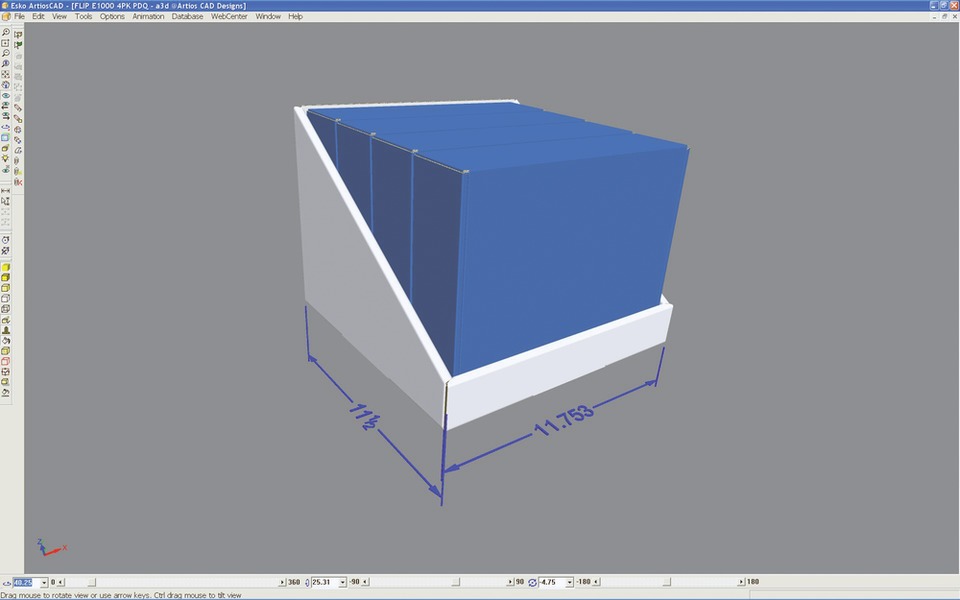Expand the 48.25 rotation angle dropdown
960x600 pixels.
(43, 582)
